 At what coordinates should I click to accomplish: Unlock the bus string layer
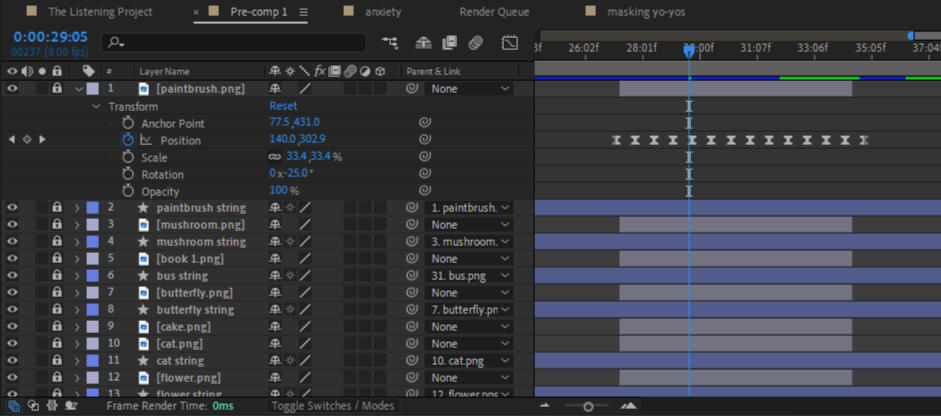tap(57, 276)
